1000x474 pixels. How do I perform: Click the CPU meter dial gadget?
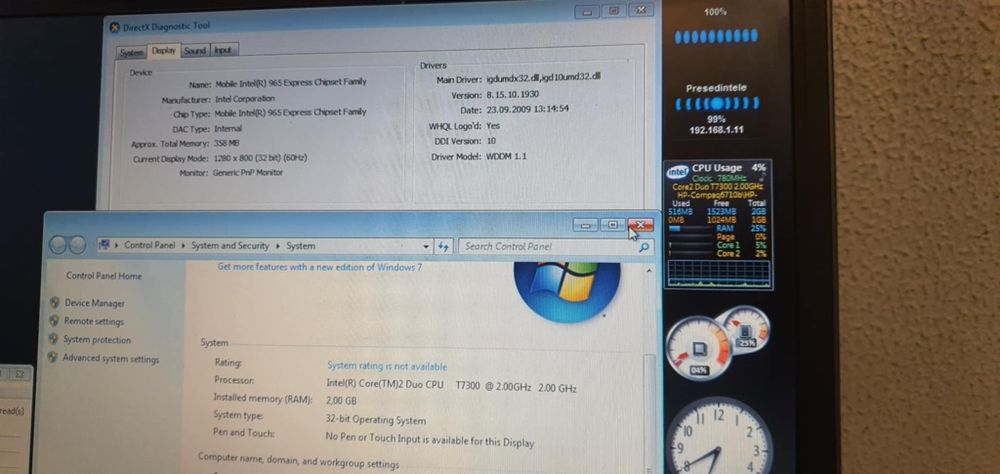pyautogui.click(x=699, y=349)
